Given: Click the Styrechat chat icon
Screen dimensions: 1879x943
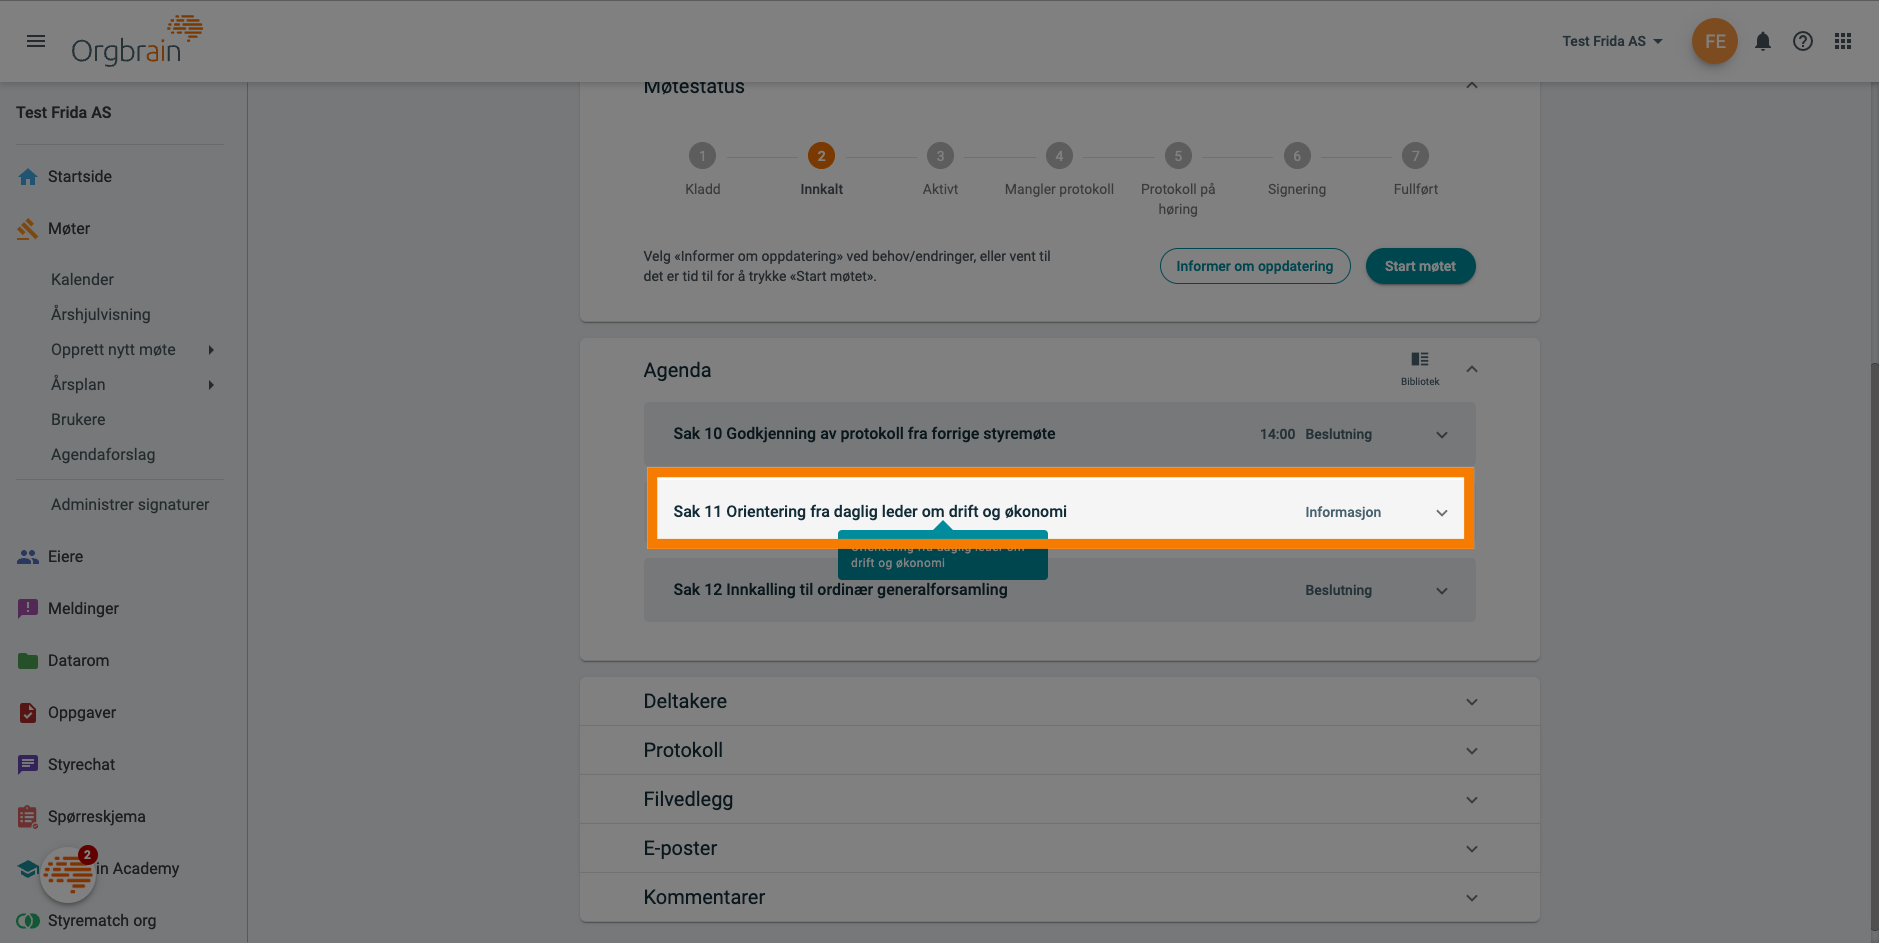Looking at the screenshot, I should [x=28, y=764].
